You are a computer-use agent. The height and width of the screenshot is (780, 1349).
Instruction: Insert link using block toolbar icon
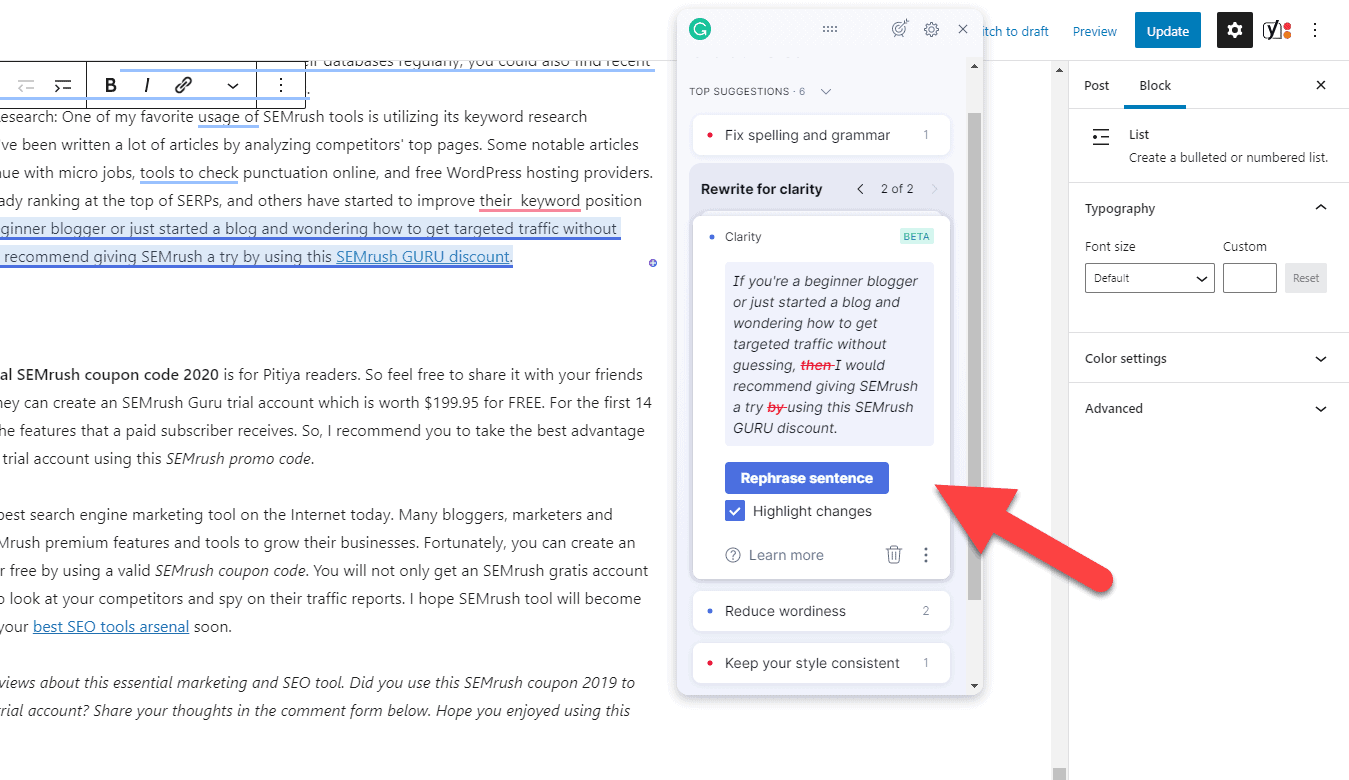point(184,85)
